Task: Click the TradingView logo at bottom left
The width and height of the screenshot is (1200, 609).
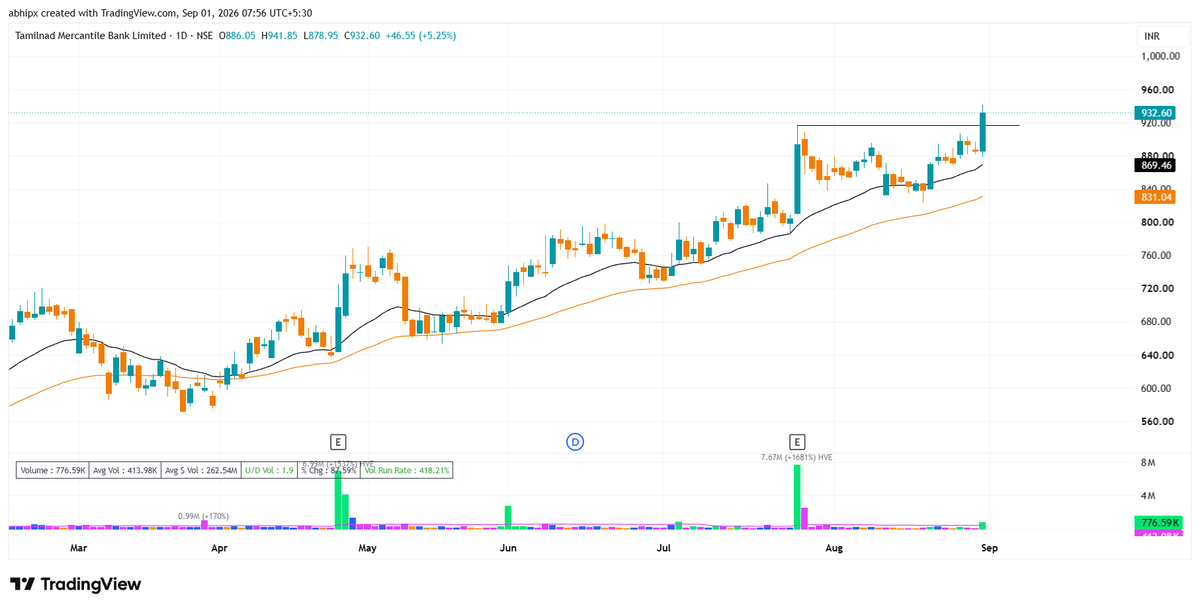Action: tap(76, 584)
